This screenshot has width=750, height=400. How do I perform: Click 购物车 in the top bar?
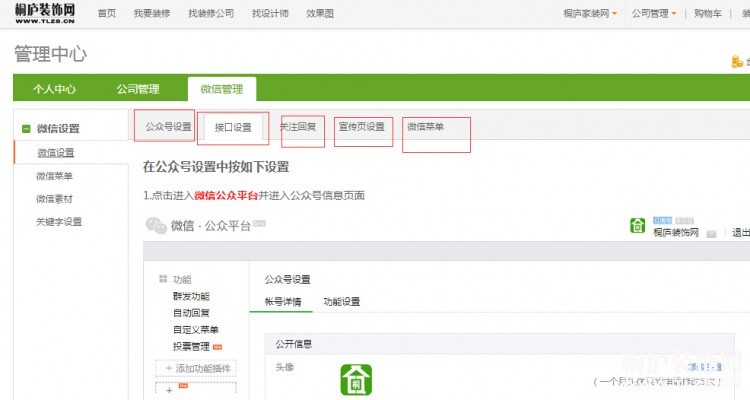pyautogui.click(x=707, y=13)
